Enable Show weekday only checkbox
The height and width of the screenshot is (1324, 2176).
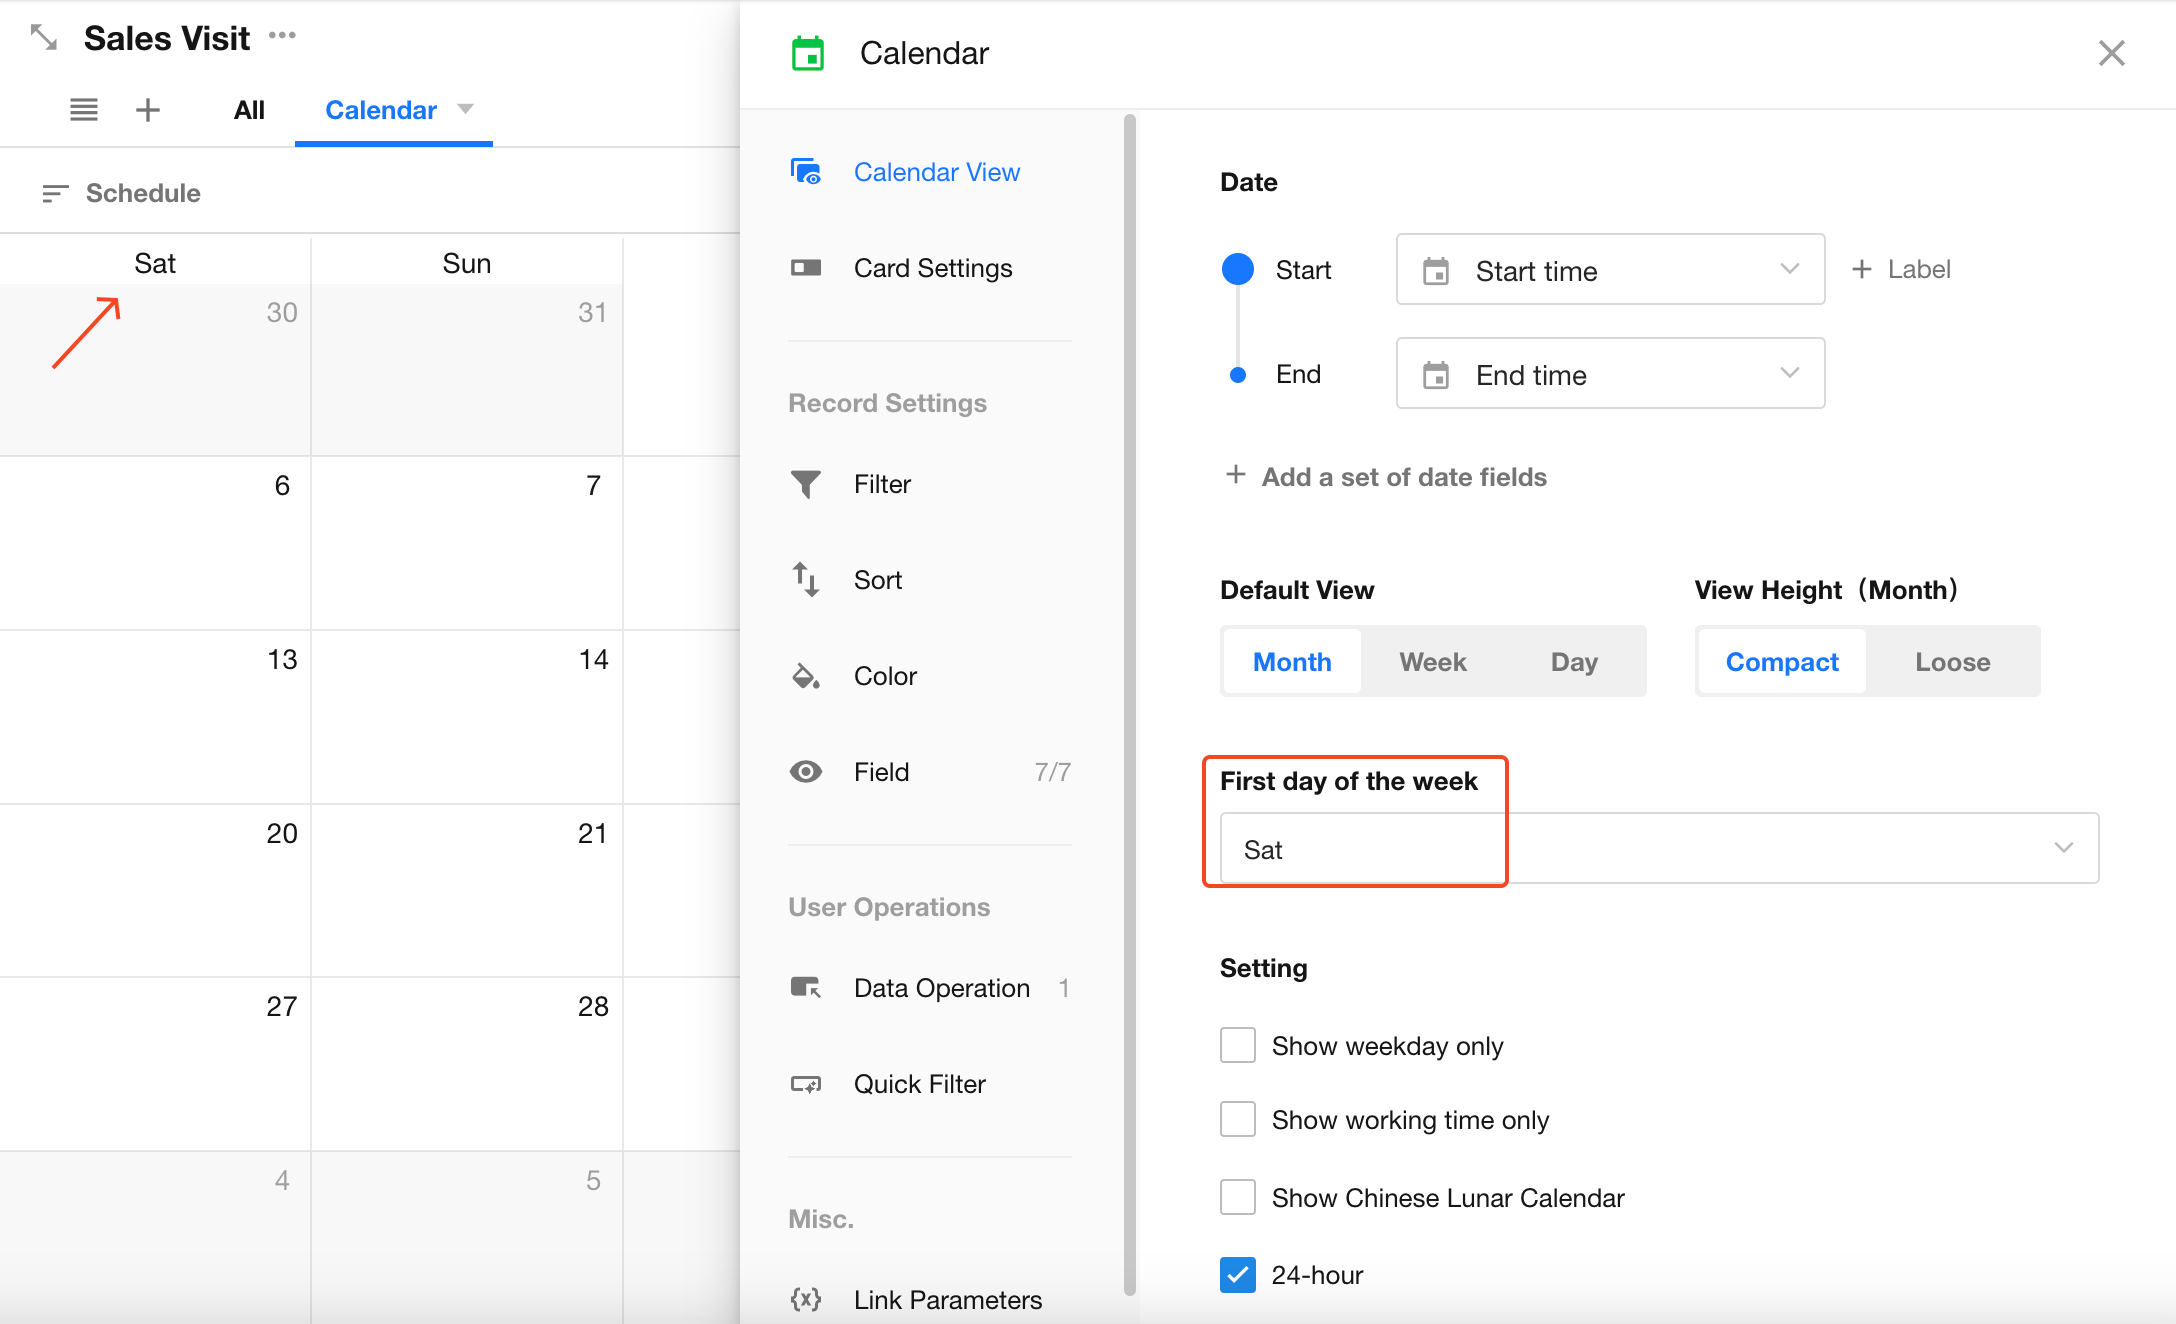point(1238,1045)
